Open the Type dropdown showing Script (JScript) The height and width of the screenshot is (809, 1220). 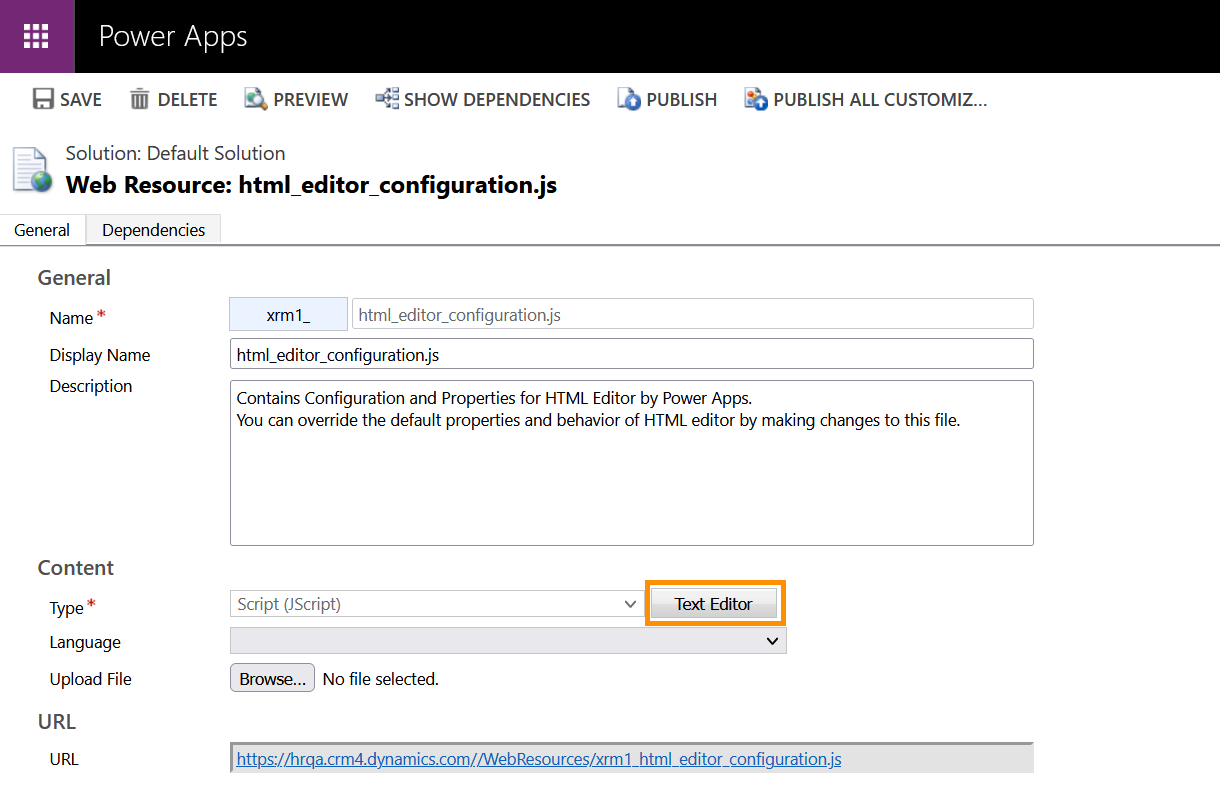point(436,604)
